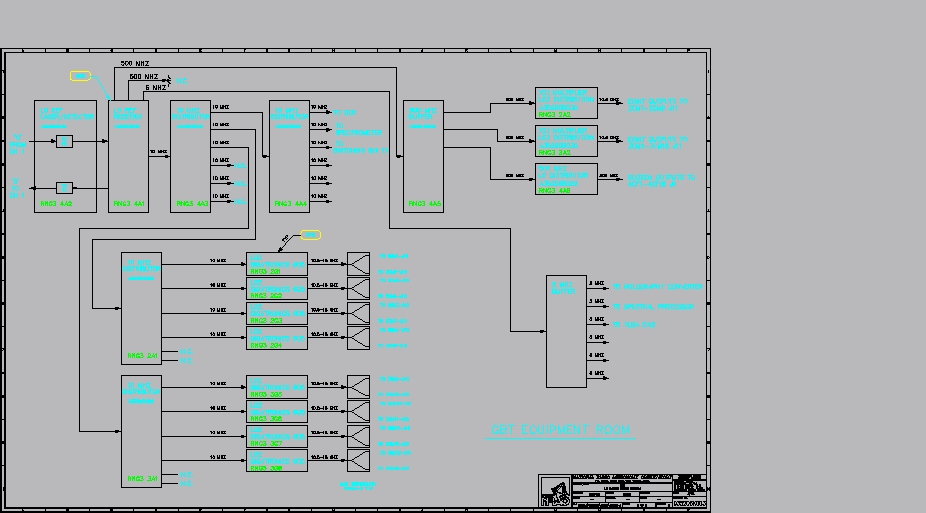The height and width of the screenshot is (513, 926).
Task: Select the LO1 distributor block RNG3 2A2
Action: pos(566,103)
